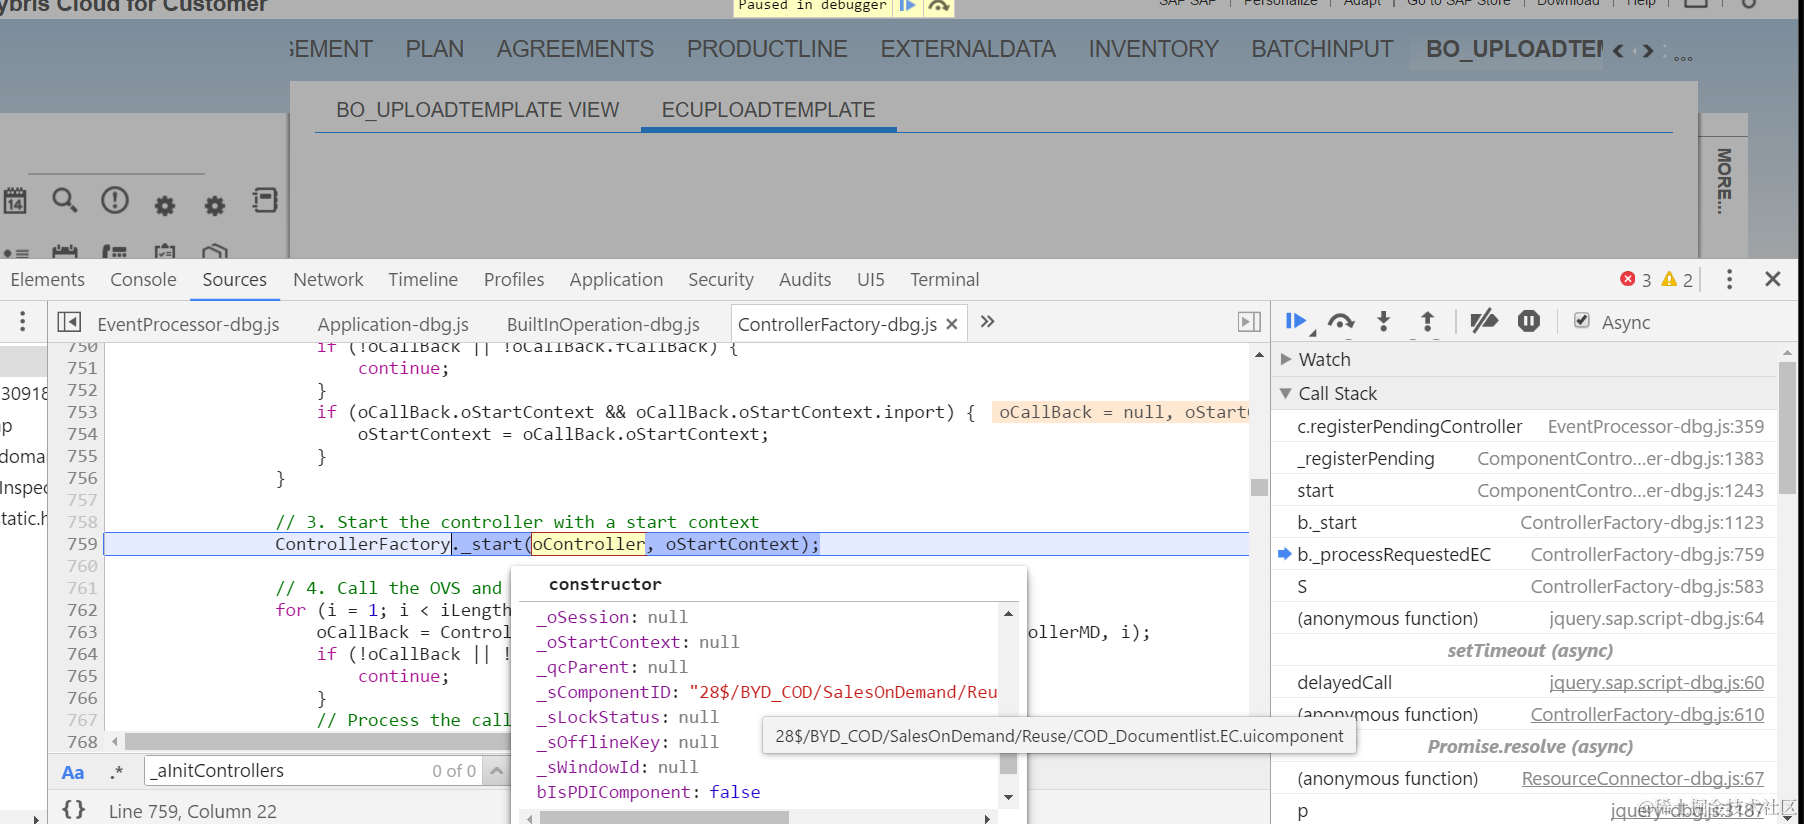The image size is (1804, 824).
Task: Close the DevTools panel
Action: click(x=1773, y=279)
